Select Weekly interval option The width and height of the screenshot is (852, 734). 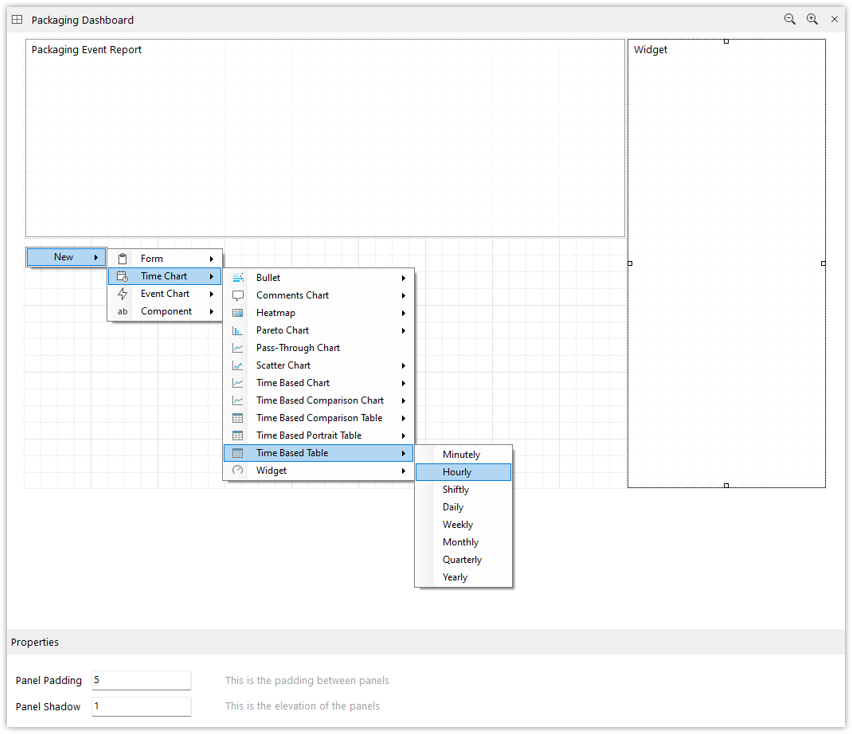[x=463, y=525]
